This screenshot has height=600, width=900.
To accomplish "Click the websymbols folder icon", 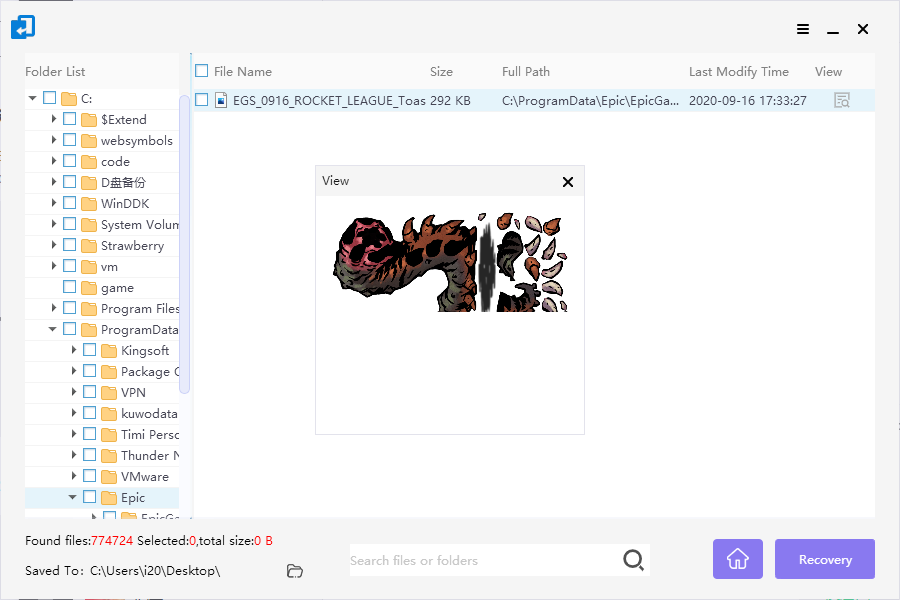I will point(89,141).
